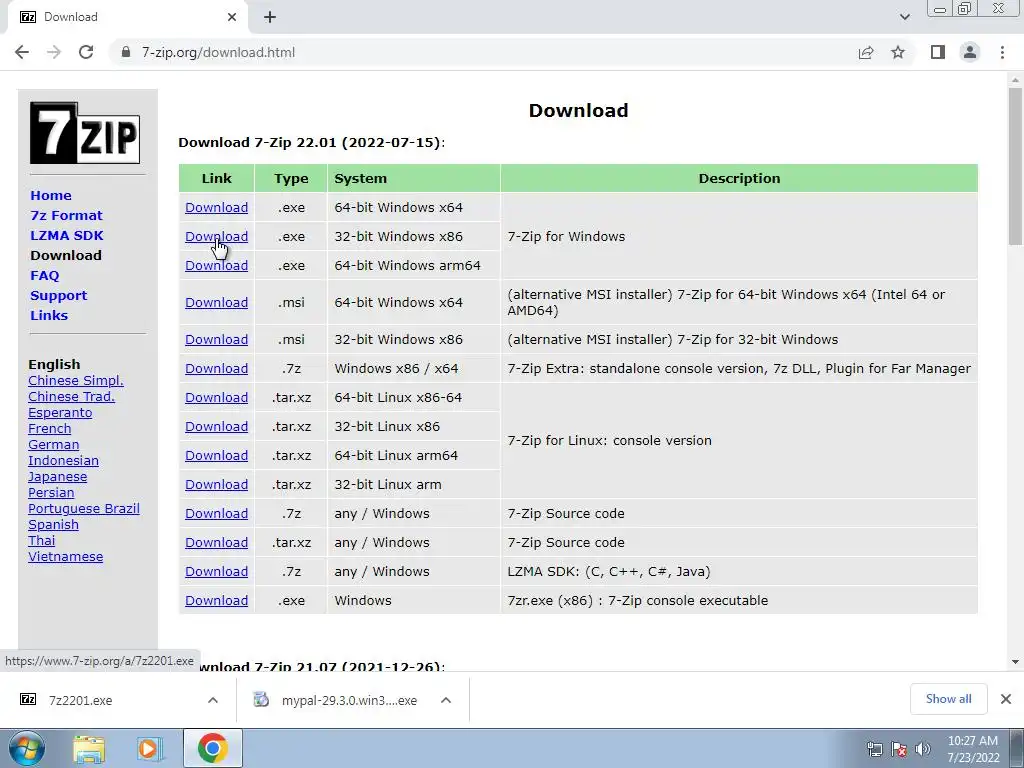This screenshot has width=1024, height=768.
Task: Click the Show desktop strip
Action: (1016, 748)
